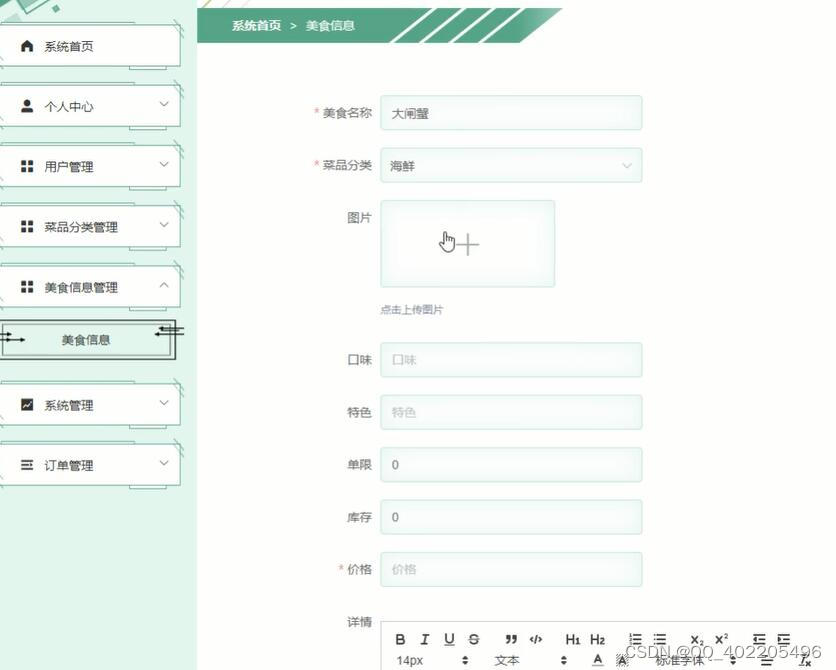Click the person icon beside 个人中心
Viewport: 836px width, 670px height.
coord(27,106)
